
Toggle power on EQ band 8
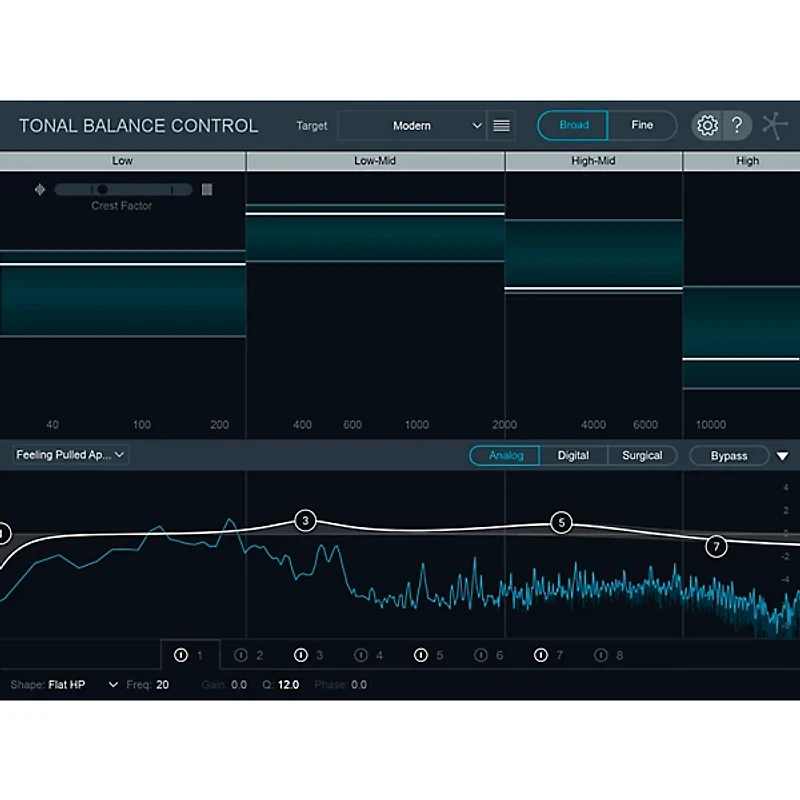[601, 655]
